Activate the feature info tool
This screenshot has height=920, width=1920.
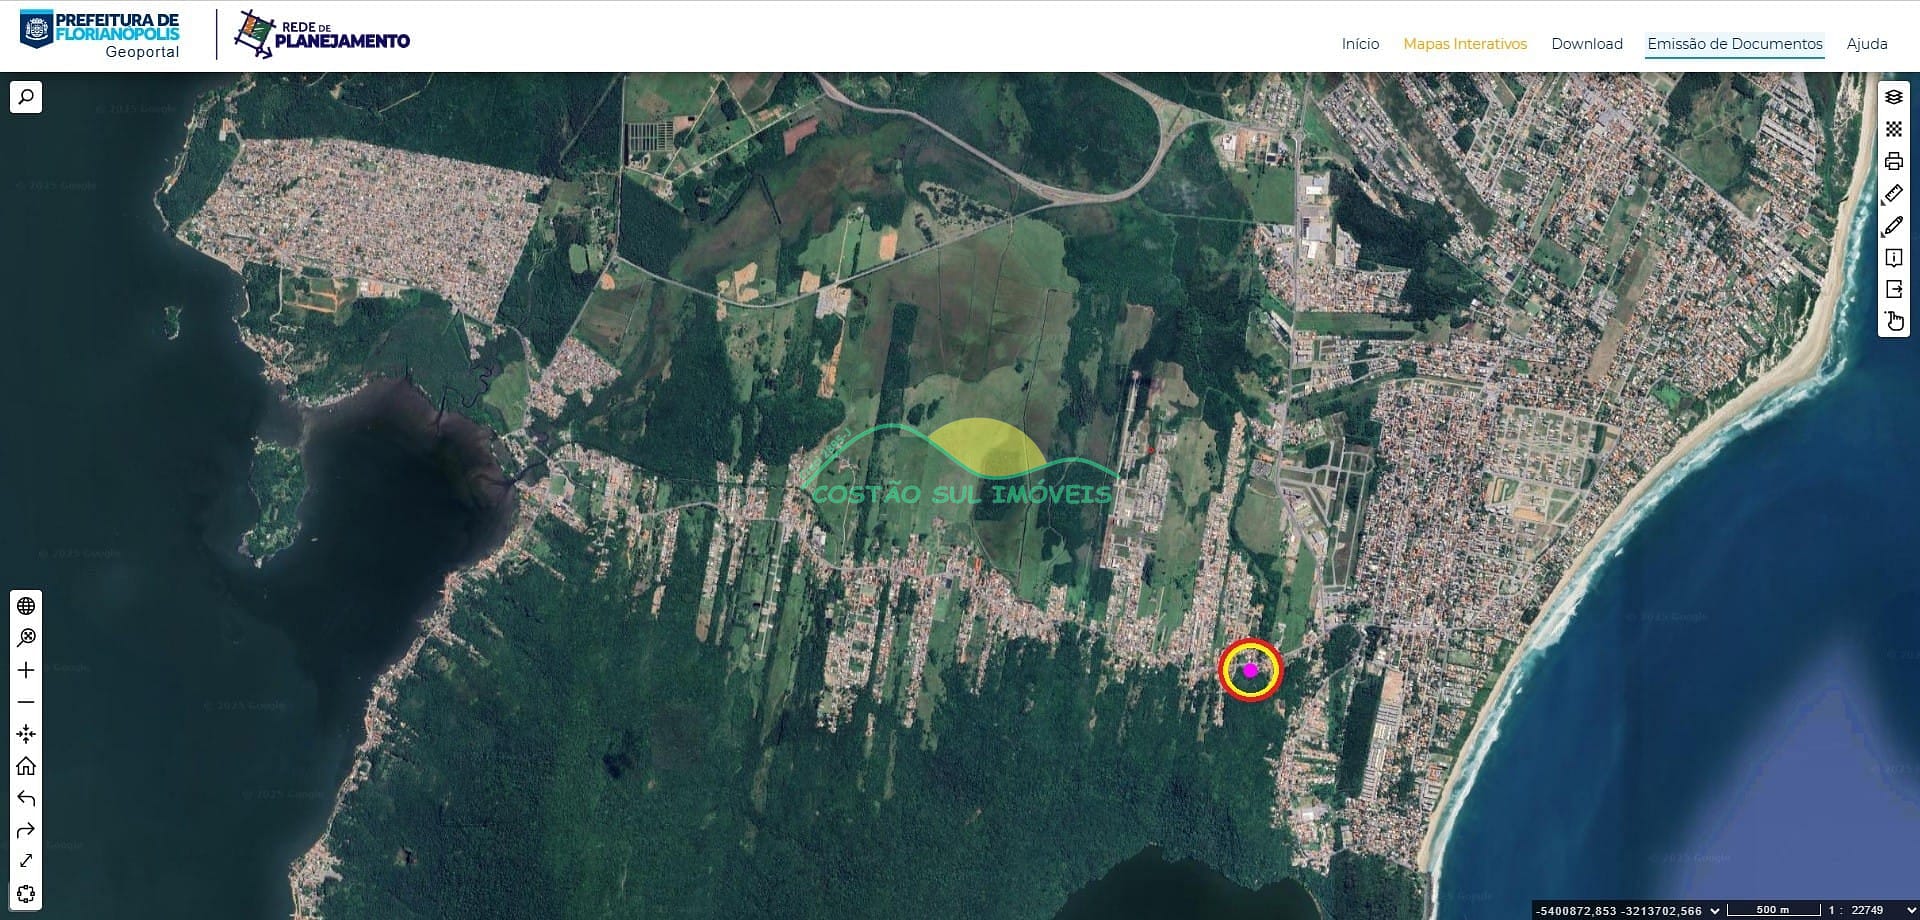tap(1893, 258)
